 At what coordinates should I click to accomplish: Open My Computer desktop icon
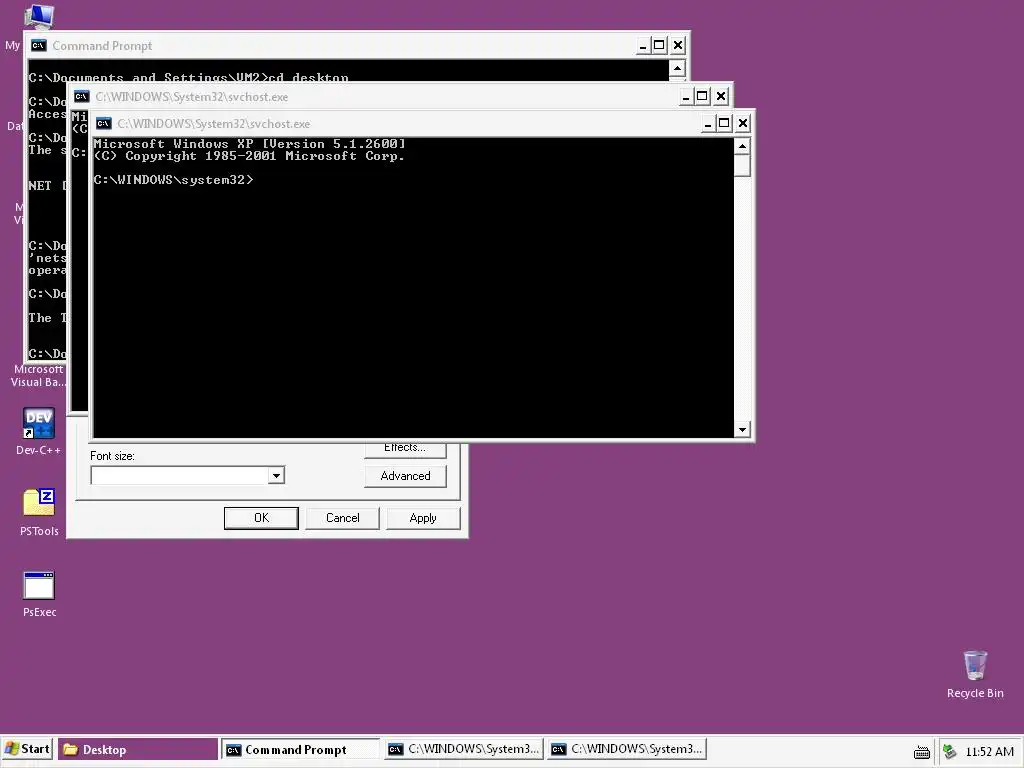[x=39, y=16]
